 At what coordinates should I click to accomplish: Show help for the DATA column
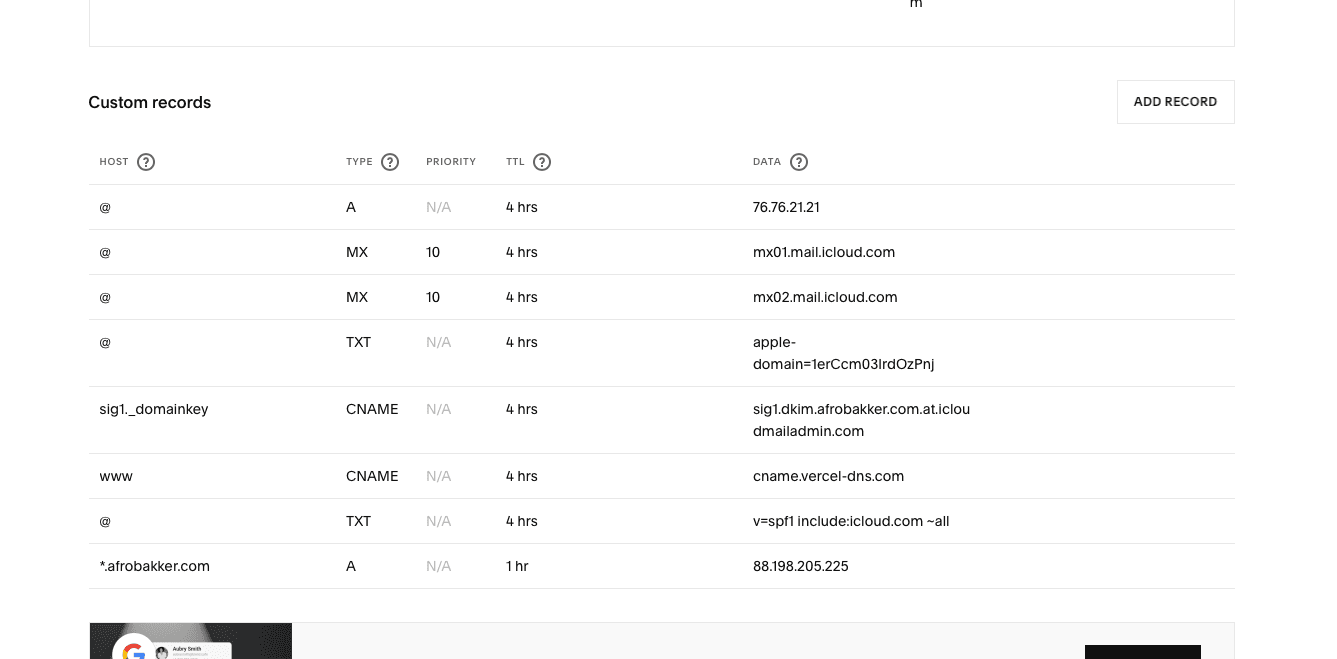(799, 162)
